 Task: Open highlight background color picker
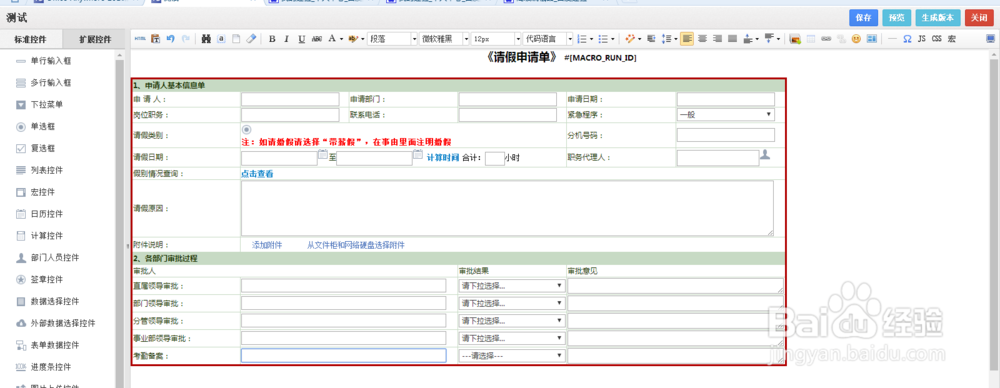353,39
